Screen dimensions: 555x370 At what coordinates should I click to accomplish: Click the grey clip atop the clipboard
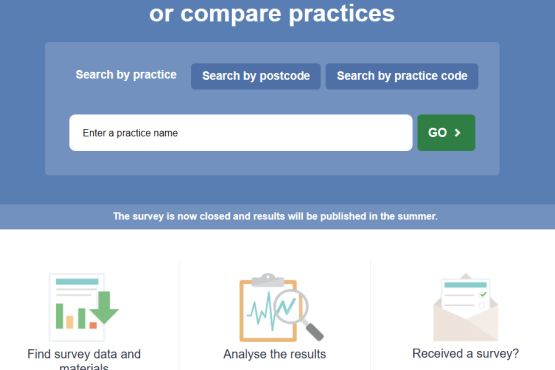click(268, 280)
